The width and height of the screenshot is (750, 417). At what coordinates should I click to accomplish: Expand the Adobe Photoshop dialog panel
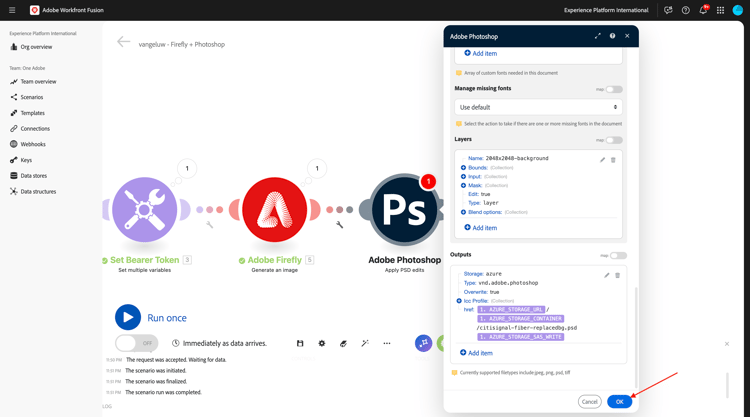point(597,36)
